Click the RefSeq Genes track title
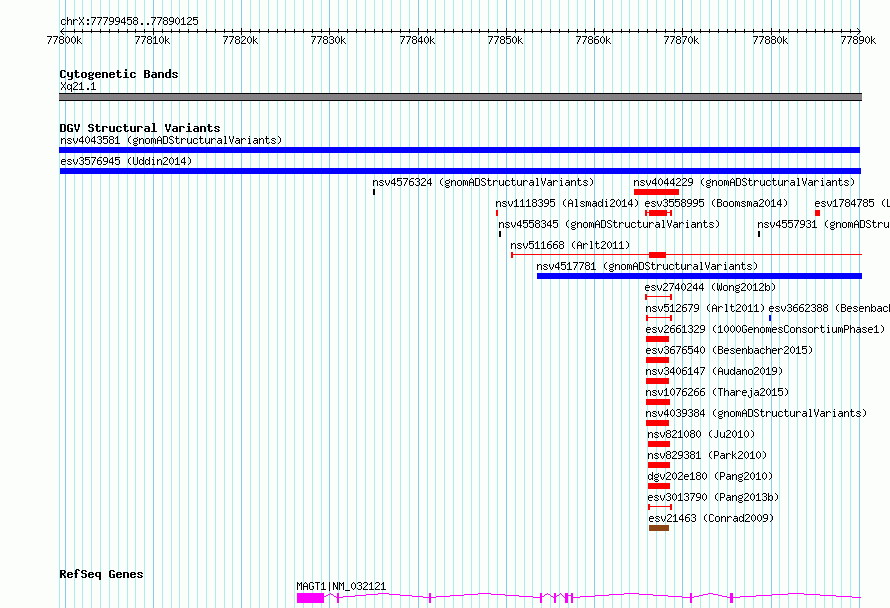This screenshot has width=890, height=608. coord(101,574)
